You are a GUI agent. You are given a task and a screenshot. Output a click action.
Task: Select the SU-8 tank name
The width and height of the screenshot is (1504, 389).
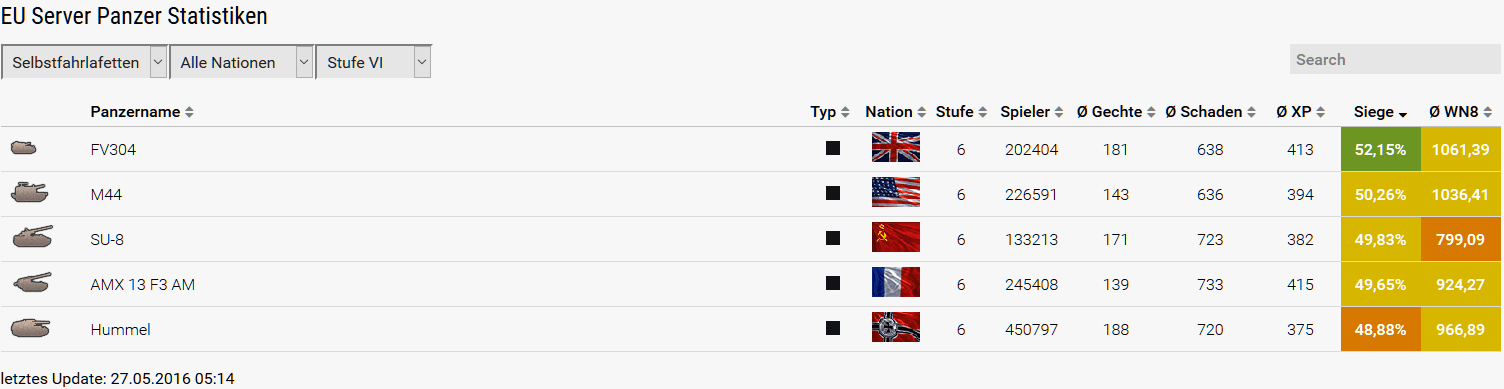pyautogui.click(x=107, y=240)
